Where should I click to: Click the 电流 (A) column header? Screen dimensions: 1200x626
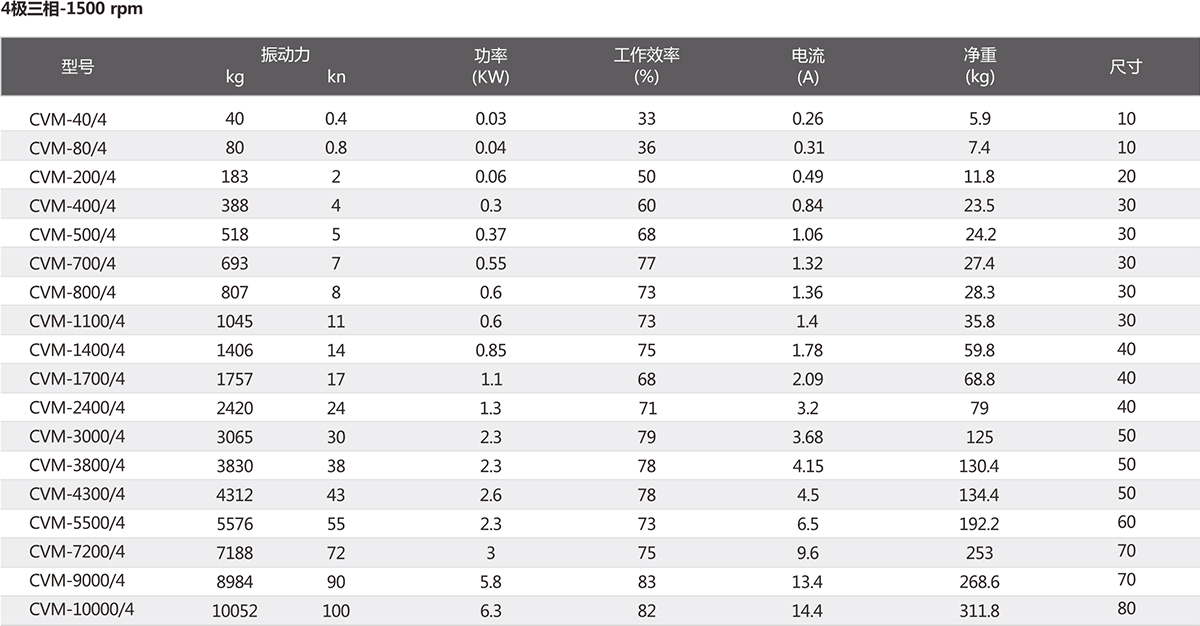tap(808, 66)
